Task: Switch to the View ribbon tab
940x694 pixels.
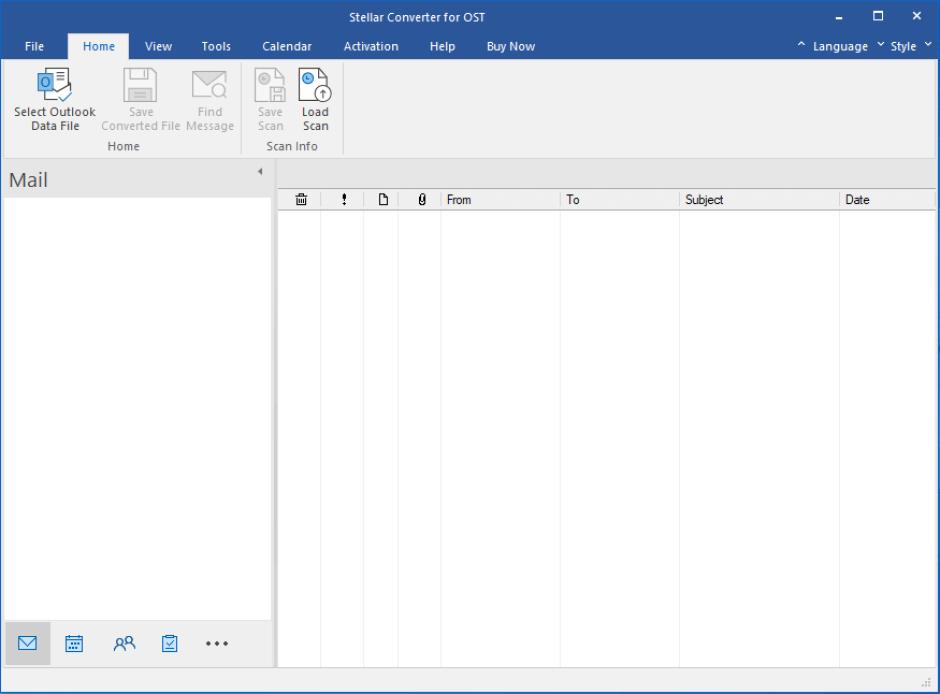Action: tap(158, 47)
